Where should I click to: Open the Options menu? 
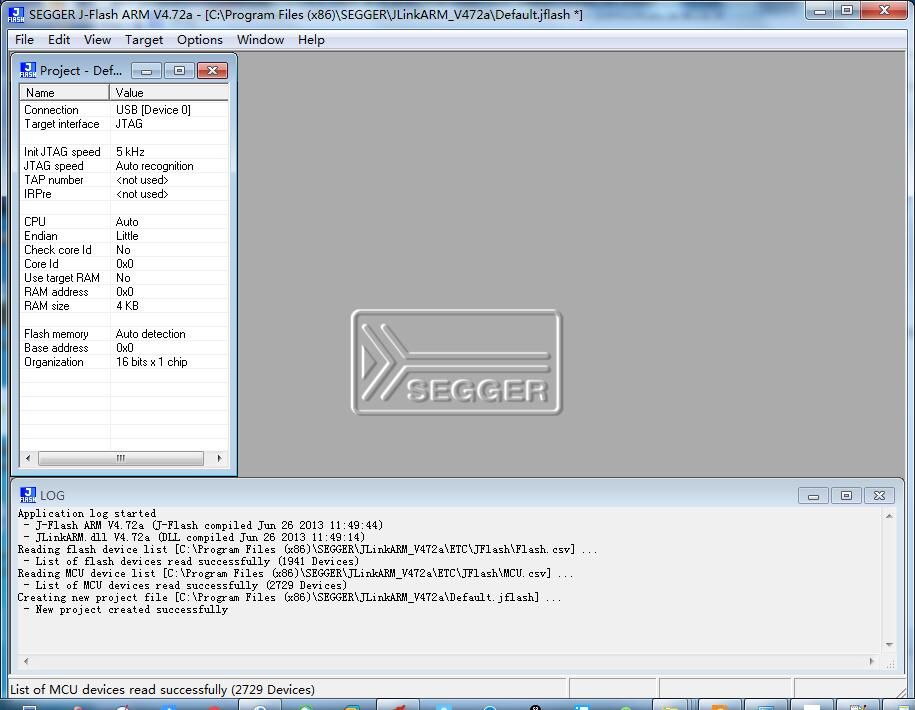click(x=200, y=40)
